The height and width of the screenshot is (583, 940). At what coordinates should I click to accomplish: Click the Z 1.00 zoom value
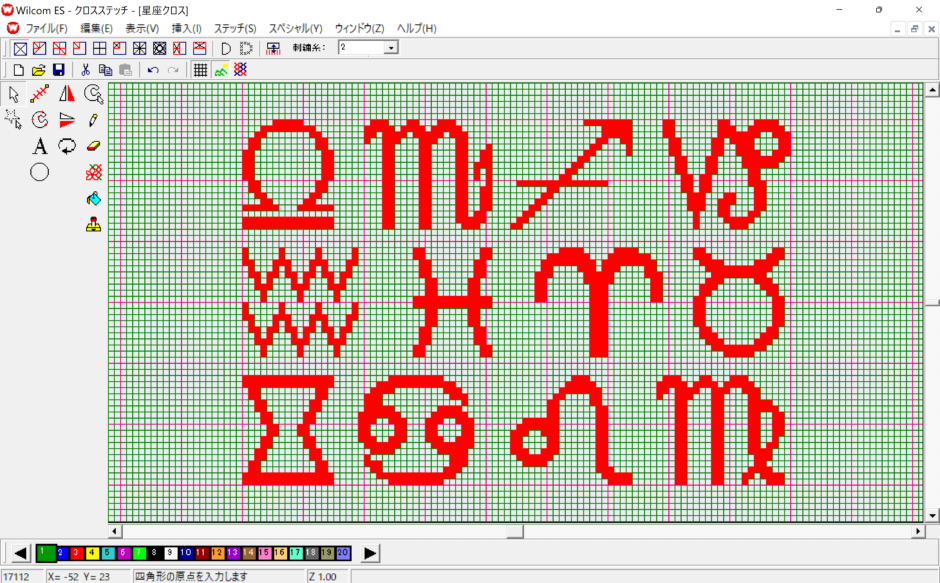click(323, 576)
